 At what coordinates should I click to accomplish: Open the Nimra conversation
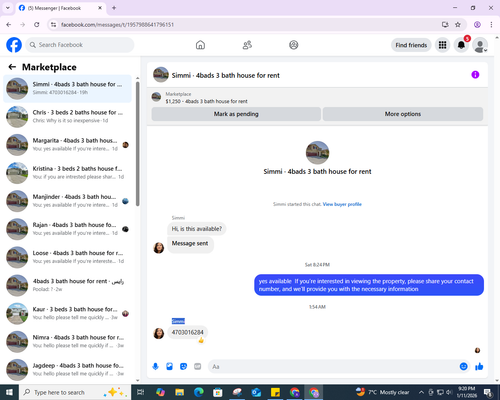click(x=67, y=342)
